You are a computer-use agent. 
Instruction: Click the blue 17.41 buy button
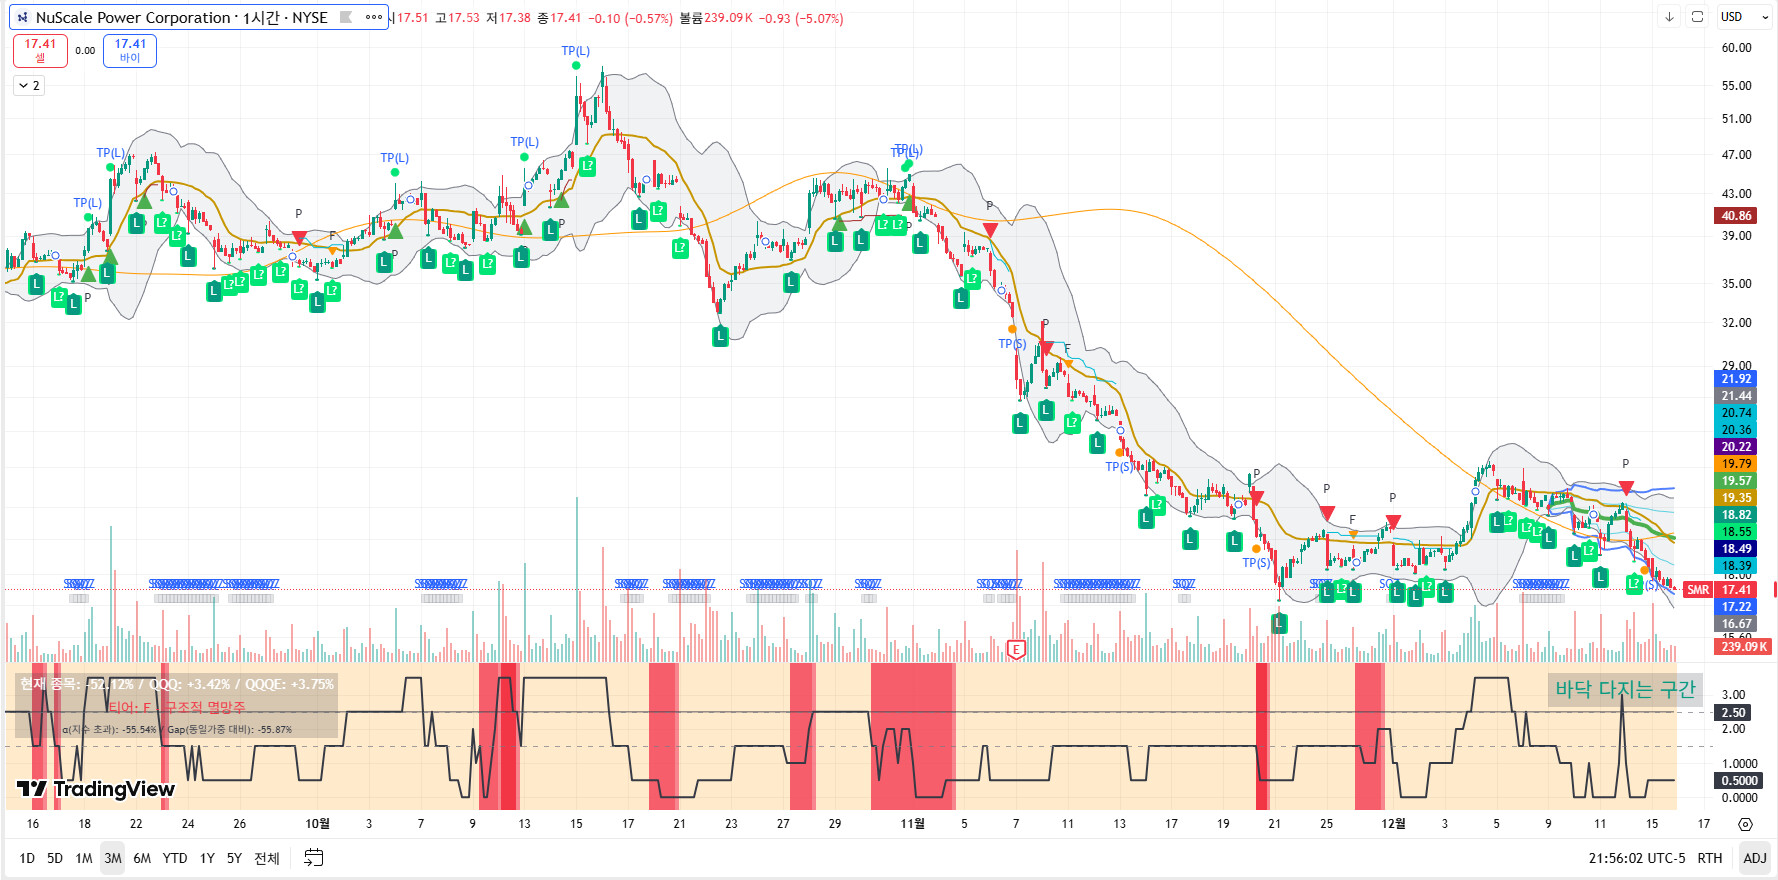pos(130,50)
